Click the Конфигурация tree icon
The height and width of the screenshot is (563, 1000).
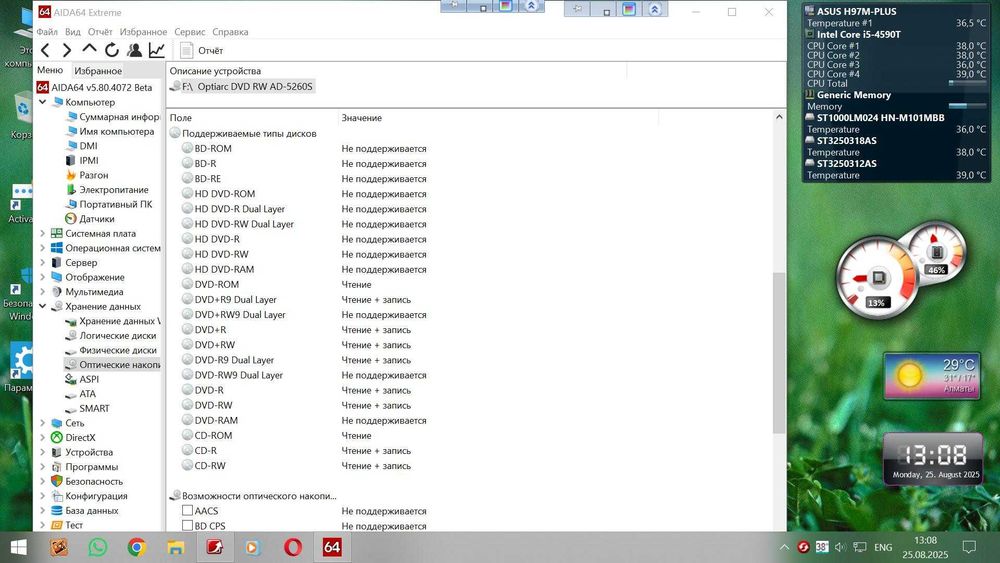point(57,496)
